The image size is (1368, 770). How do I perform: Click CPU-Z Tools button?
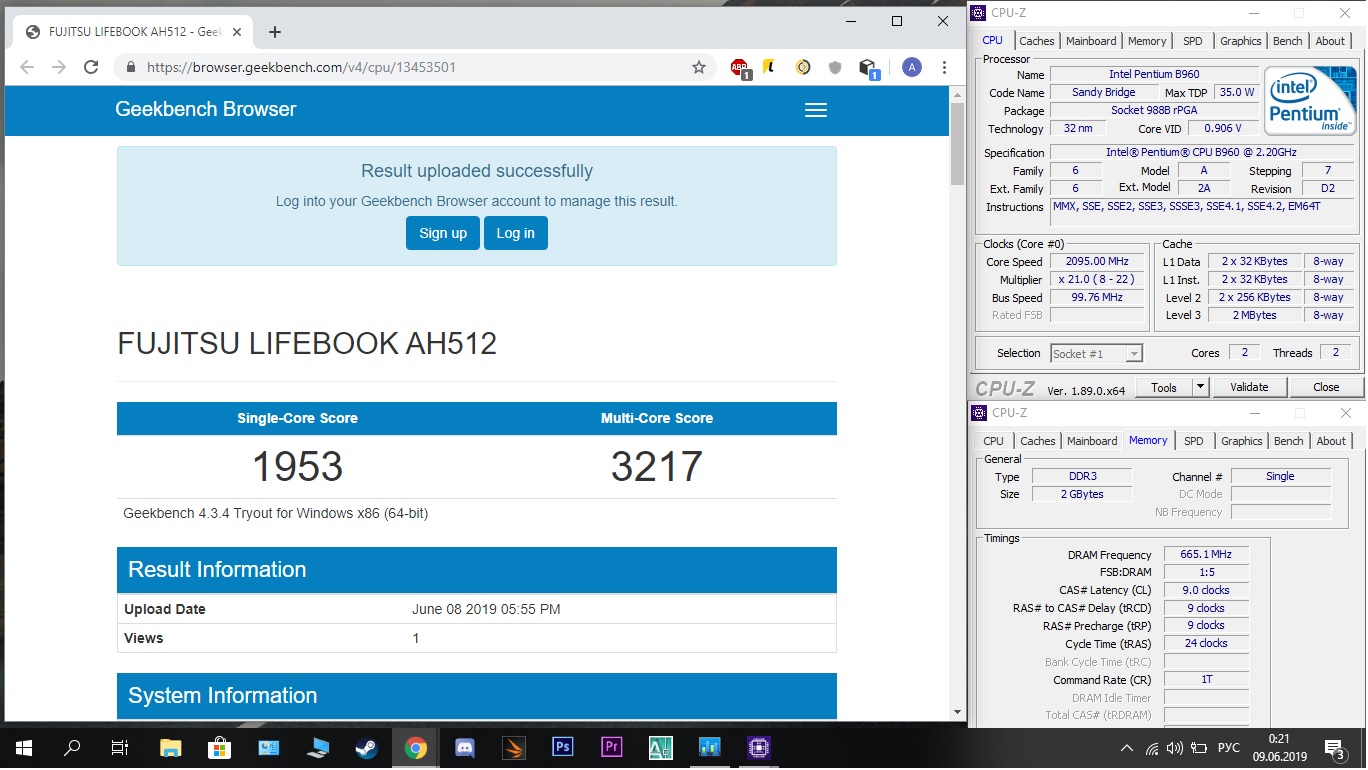1164,387
